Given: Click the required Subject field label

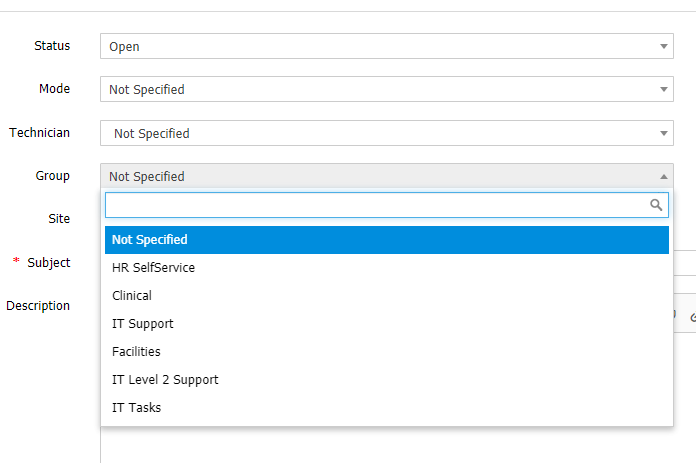Looking at the screenshot, I should pos(48,263).
